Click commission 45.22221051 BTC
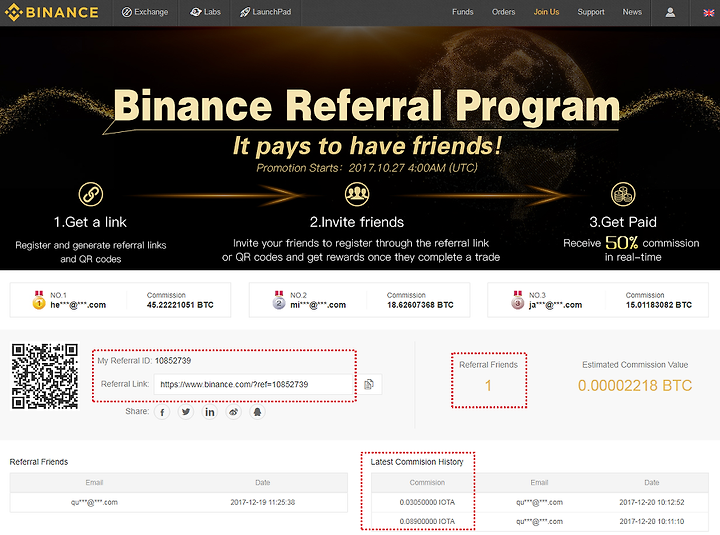Viewport: 720px width, 535px height. click(x=180, y=305)
